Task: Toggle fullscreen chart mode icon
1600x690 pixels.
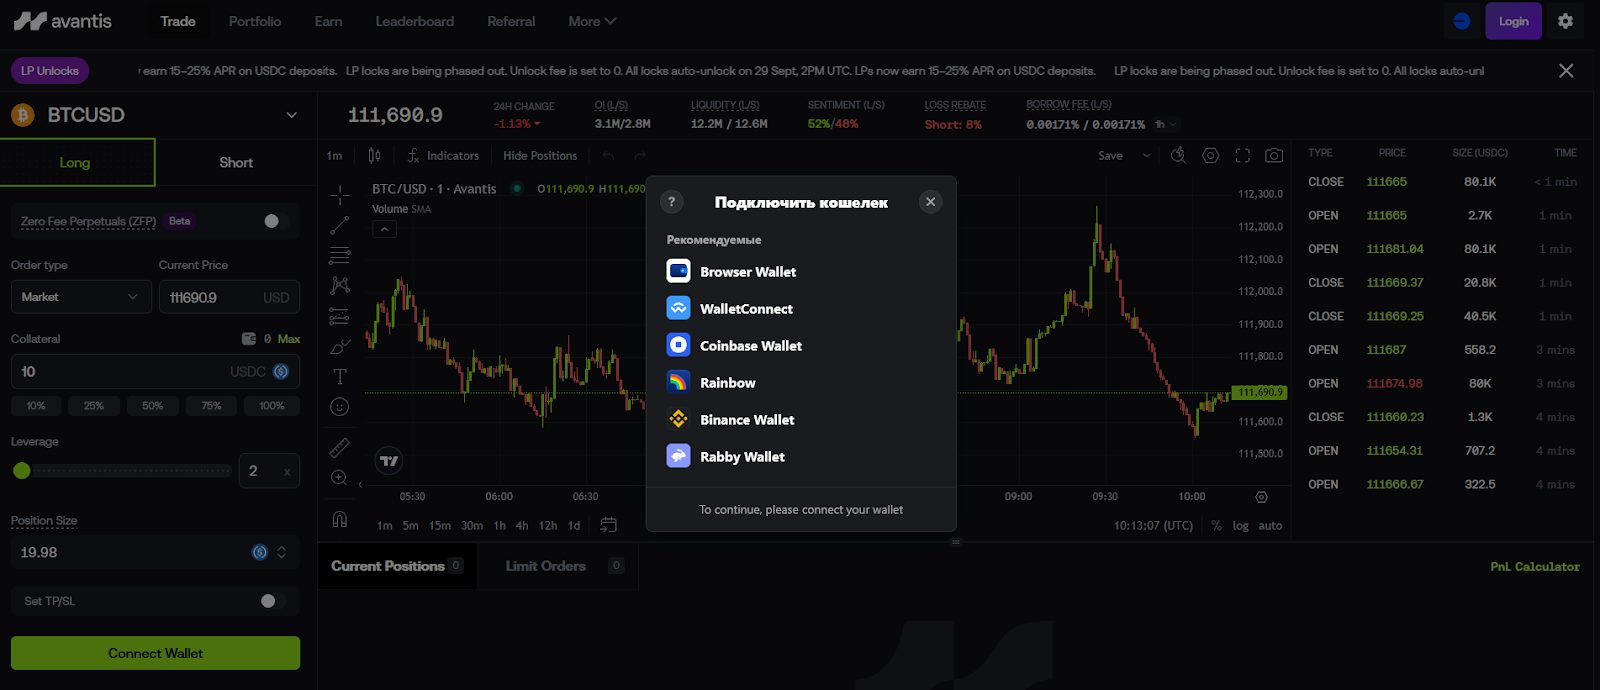Action: (x=1242, y=156)
